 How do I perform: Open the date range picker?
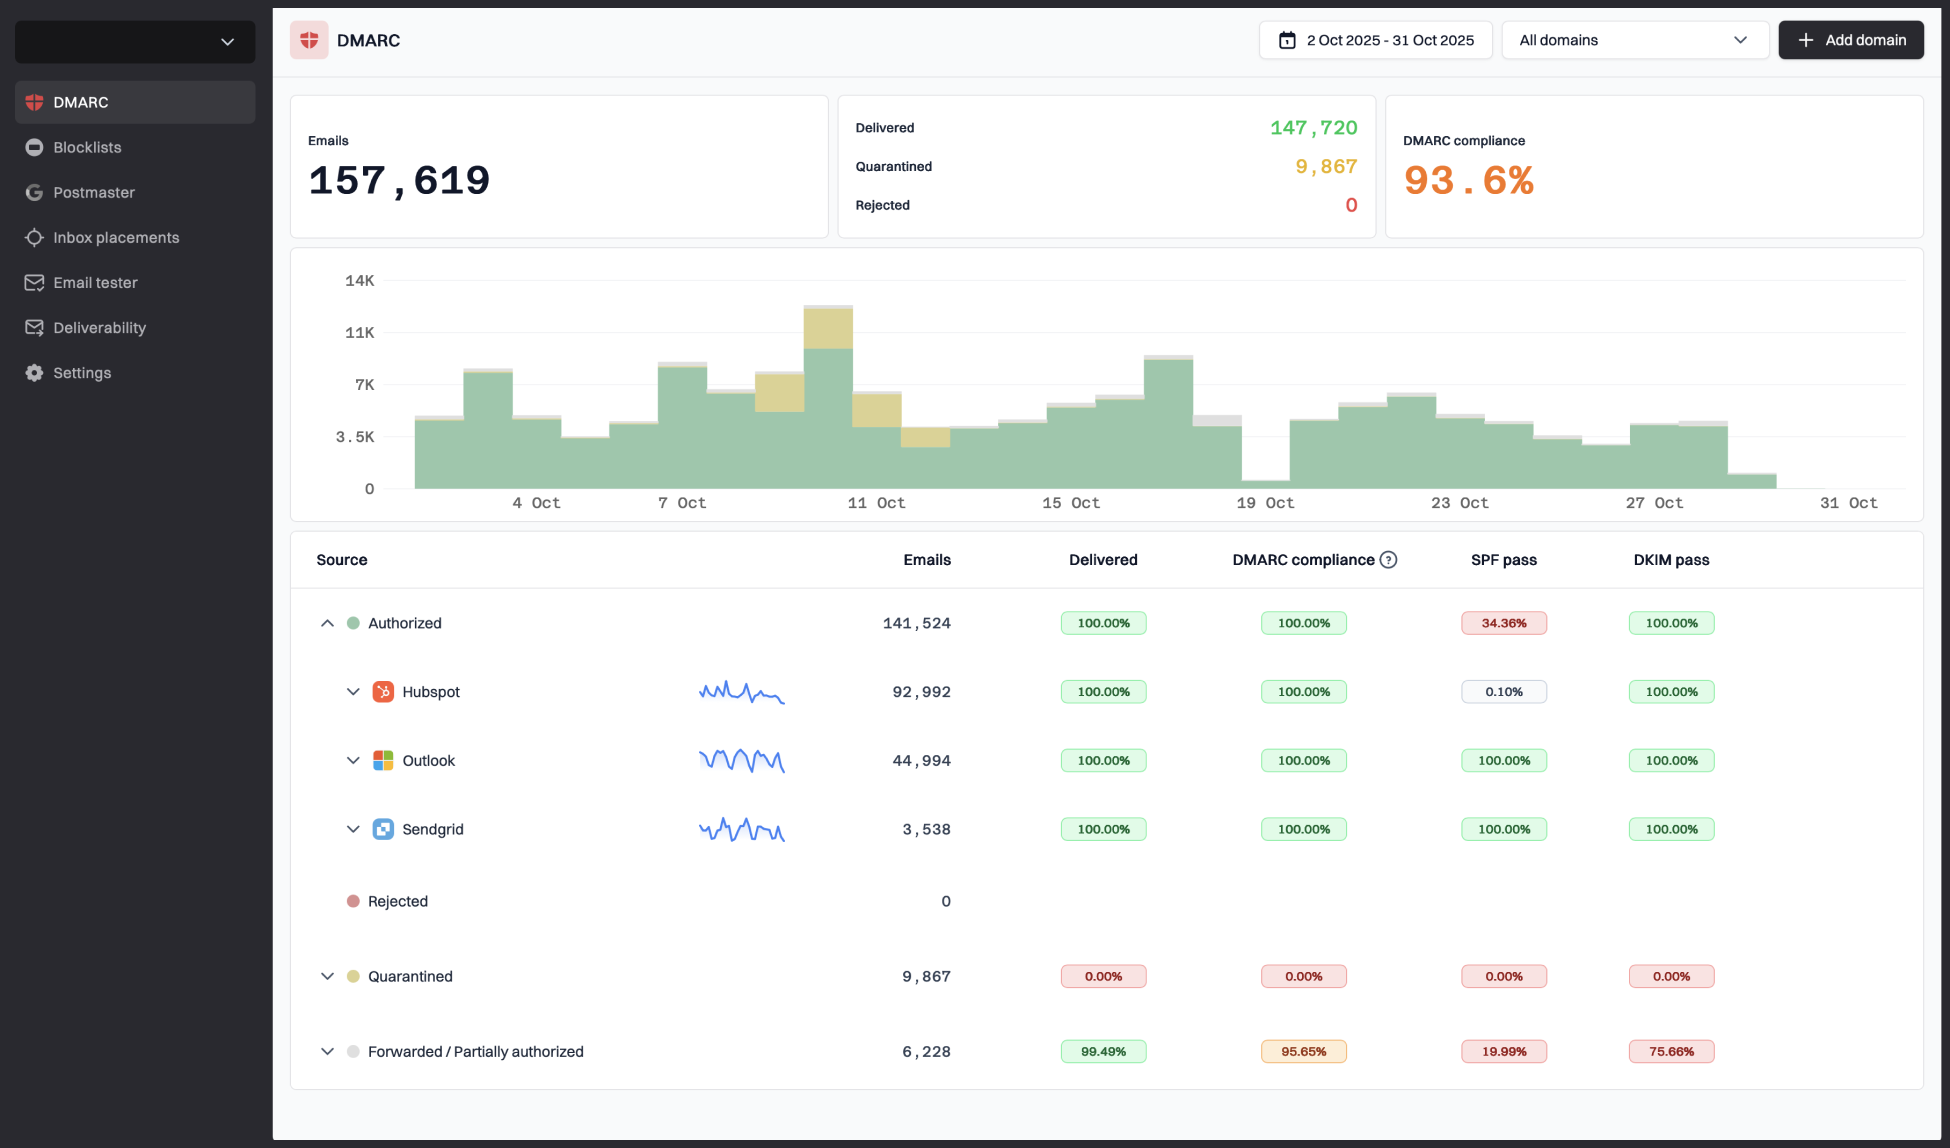1375,40
